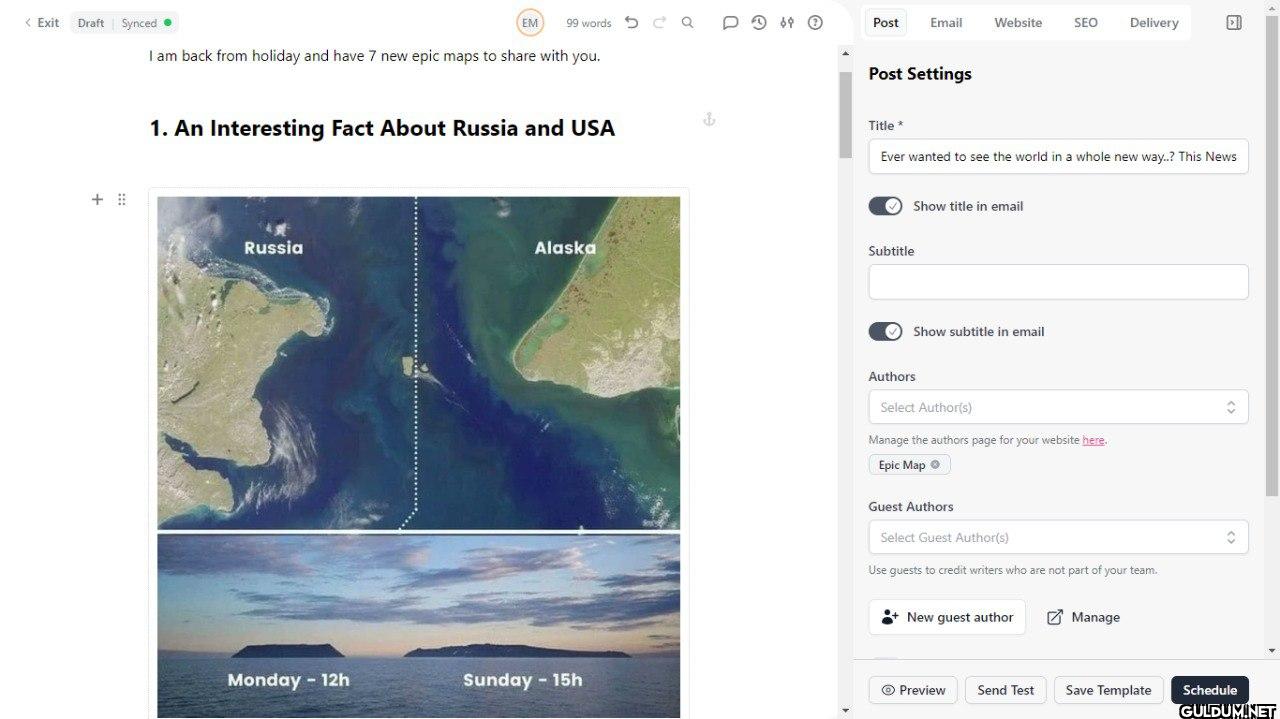This screenshot has width=1280, height=719.
Task: Open the search magnifier icon
Action: click(687, 22)
